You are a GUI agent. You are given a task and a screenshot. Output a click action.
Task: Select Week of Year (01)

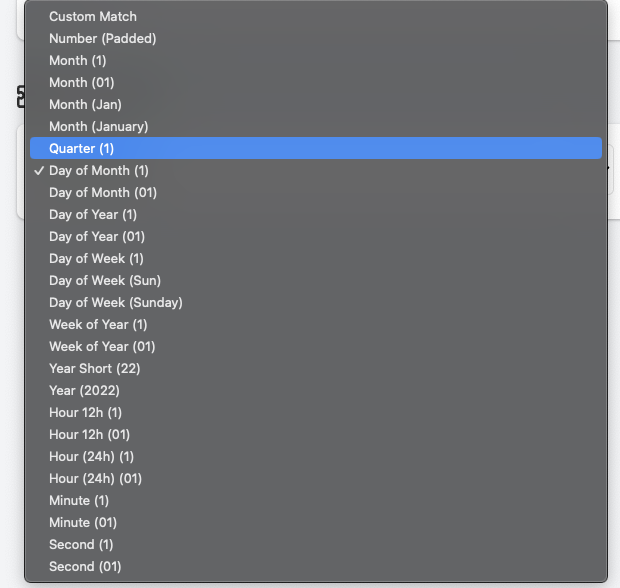point(102,347)
